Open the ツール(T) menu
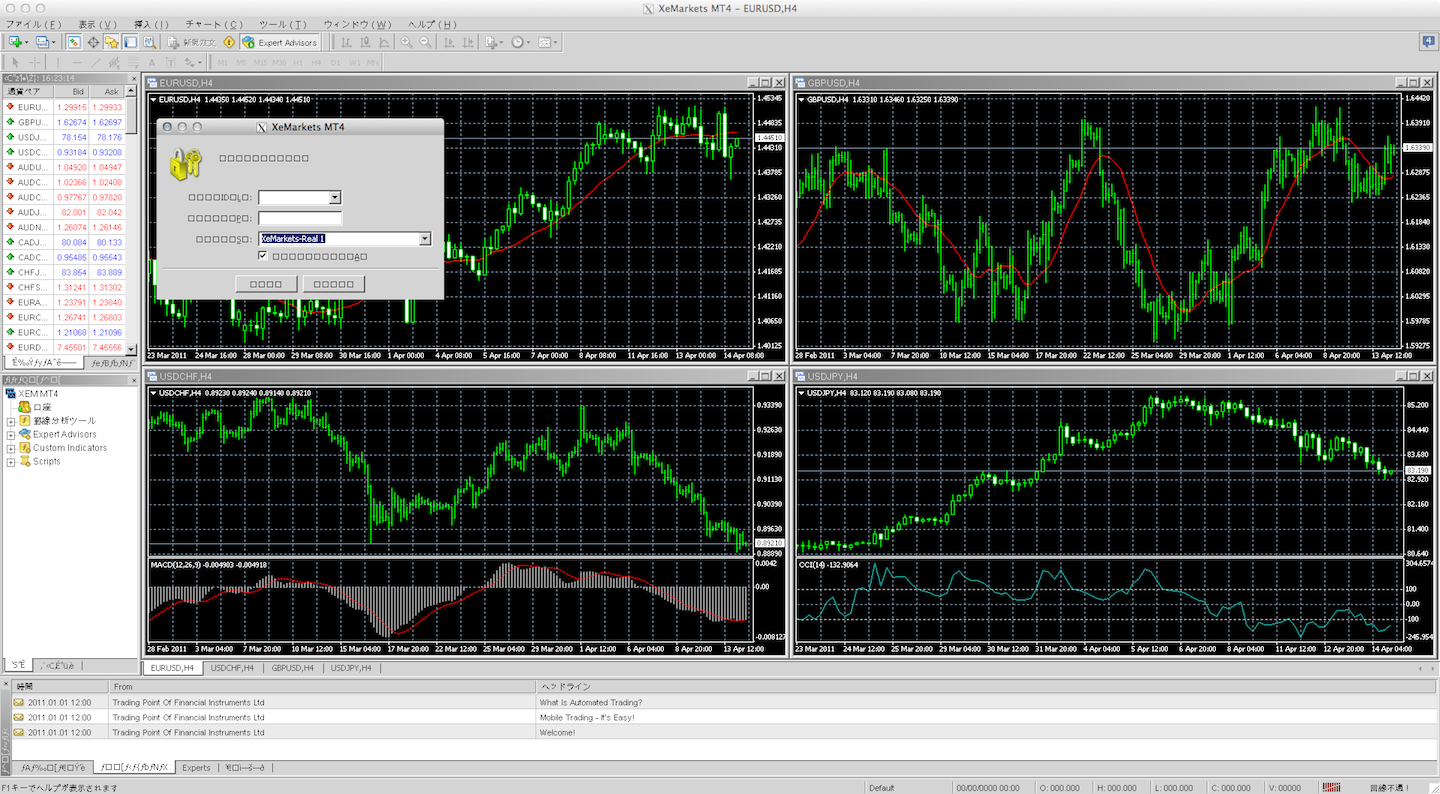Screen dimensions: 1440x794 tap(283, 24)
